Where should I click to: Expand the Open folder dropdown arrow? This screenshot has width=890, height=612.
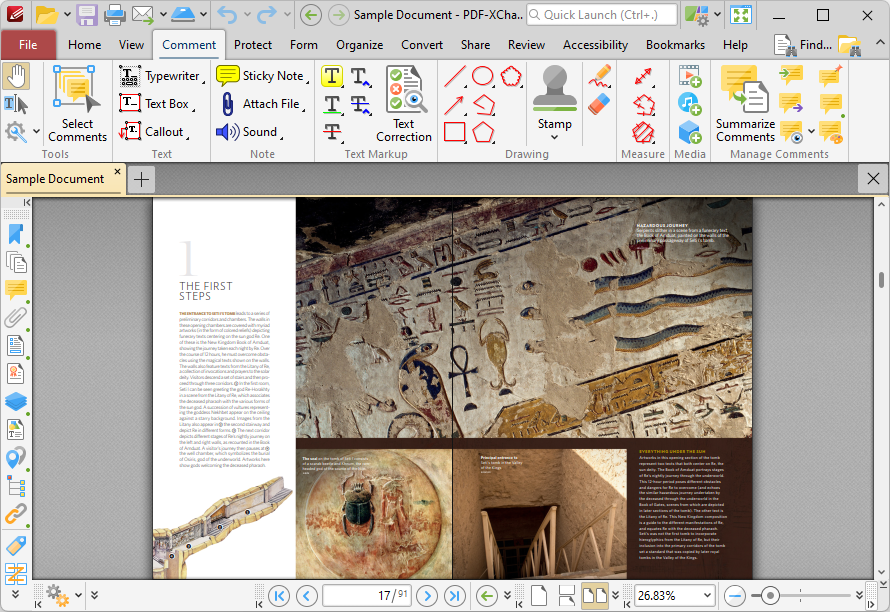coord(67,15)
